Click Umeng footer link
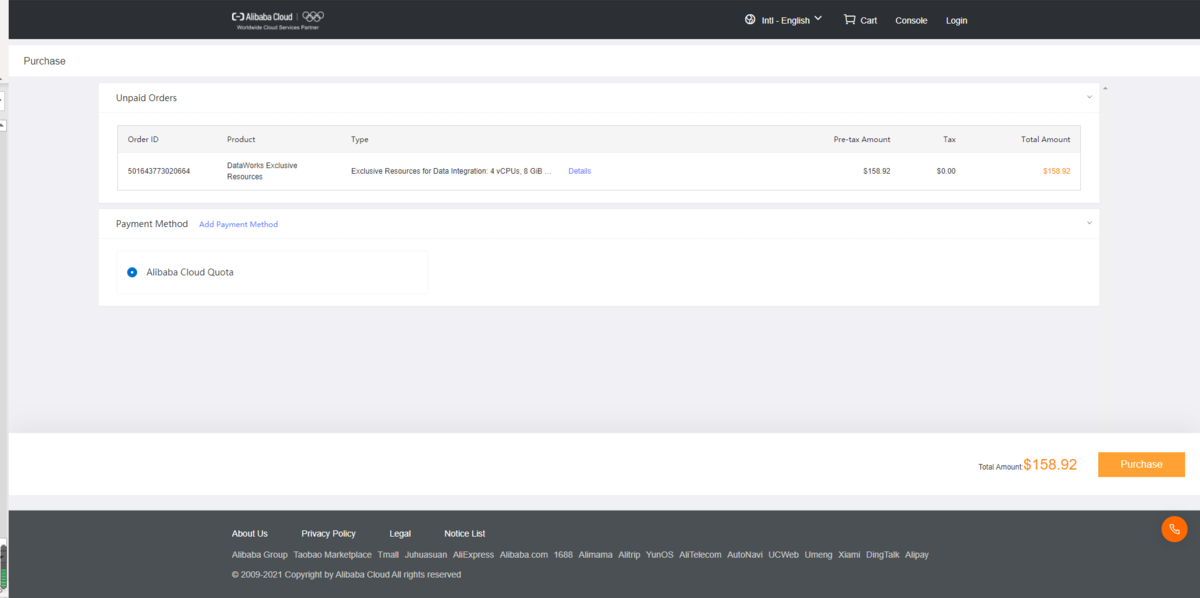 (818, 554)
